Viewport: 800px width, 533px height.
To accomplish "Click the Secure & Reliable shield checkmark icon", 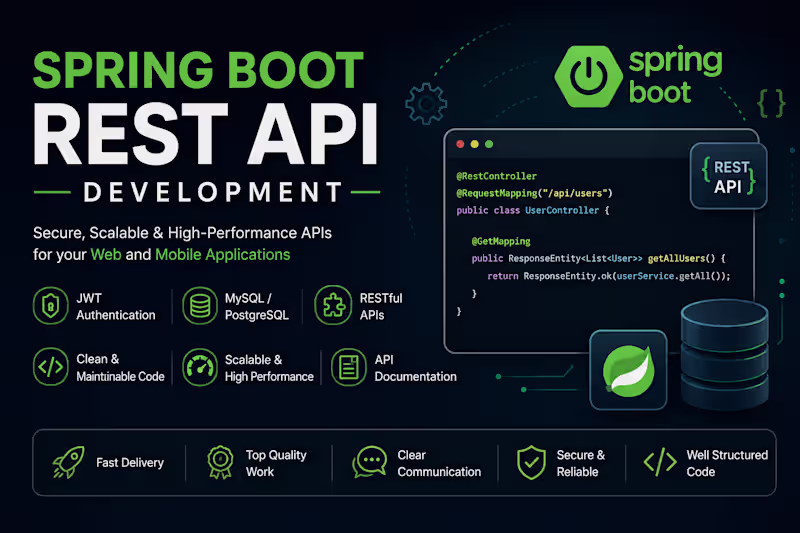I will 531,462.
